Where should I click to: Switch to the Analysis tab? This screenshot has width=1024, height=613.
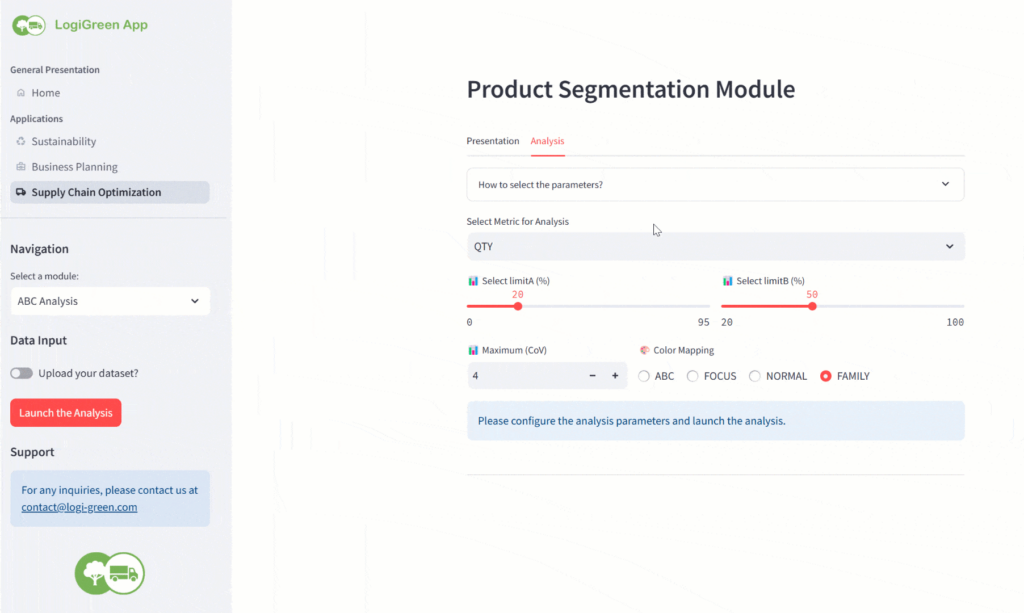(x=547, y=141)
